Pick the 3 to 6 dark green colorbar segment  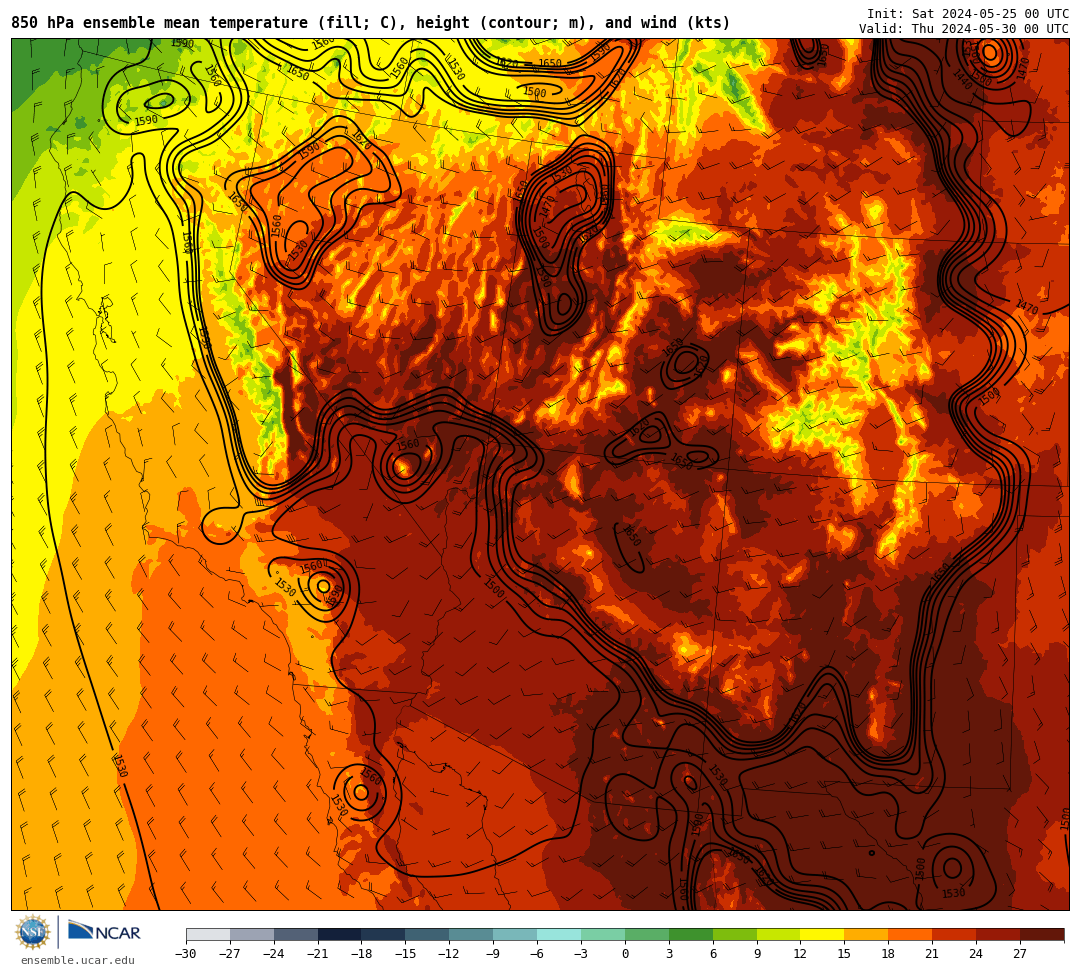[691, 934]
